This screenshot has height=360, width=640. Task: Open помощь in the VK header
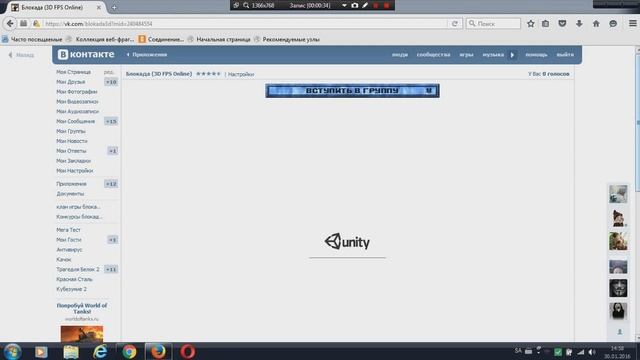(x=536, y=55)
